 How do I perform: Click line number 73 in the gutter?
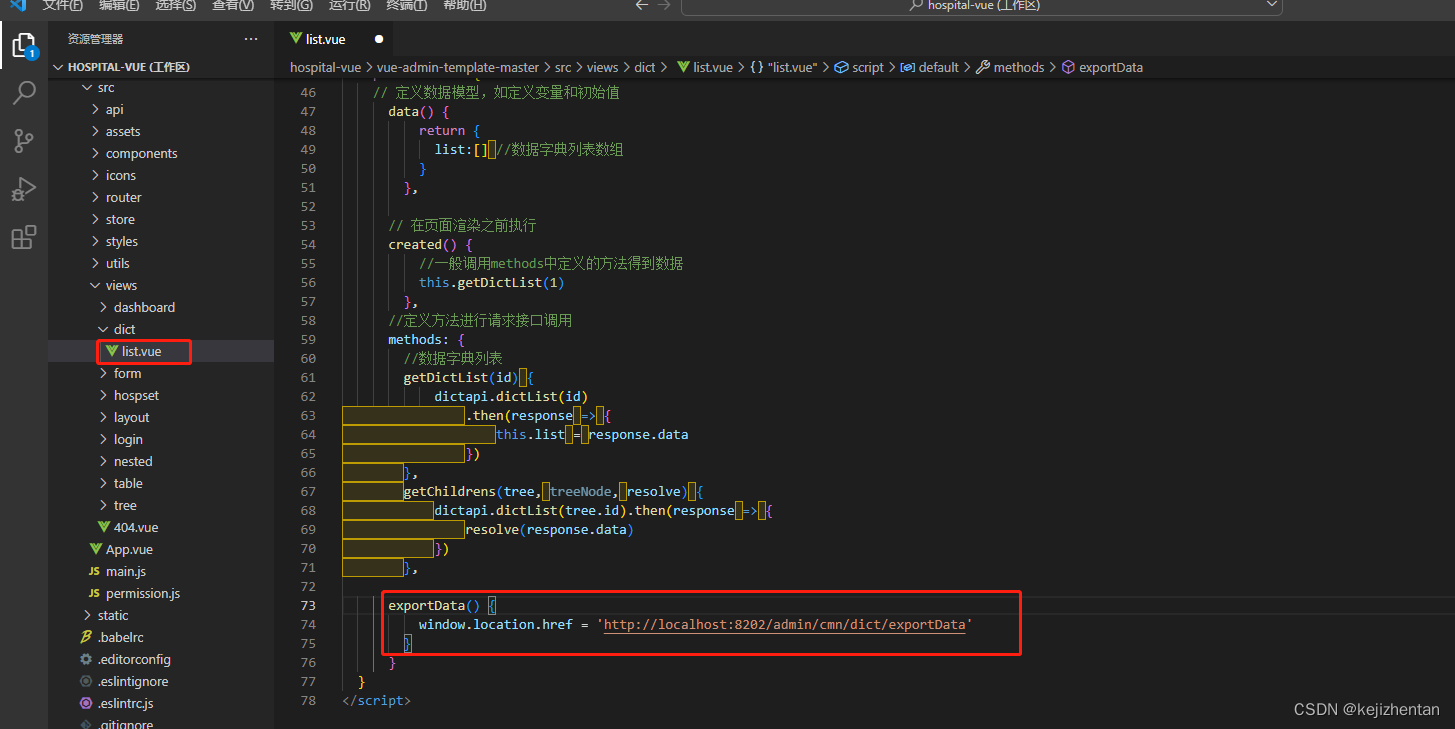(307, 606)
